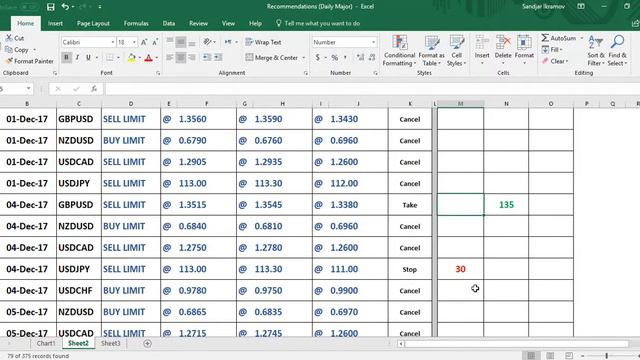
Task: Open the Formulas ribbon tab
Action: (x=136, y=23)
